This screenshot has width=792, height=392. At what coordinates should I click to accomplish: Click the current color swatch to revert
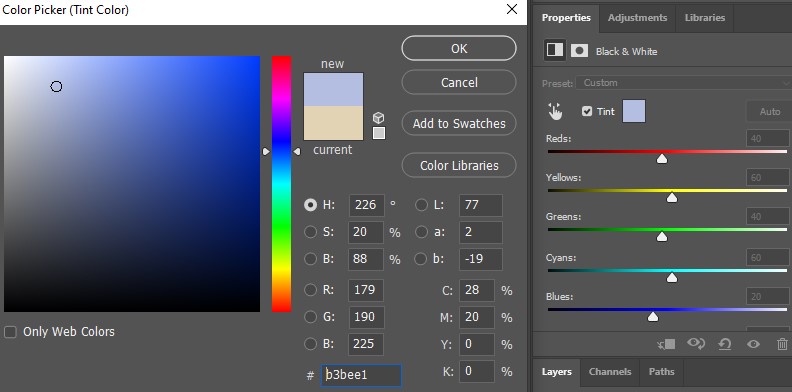[333, 123]
